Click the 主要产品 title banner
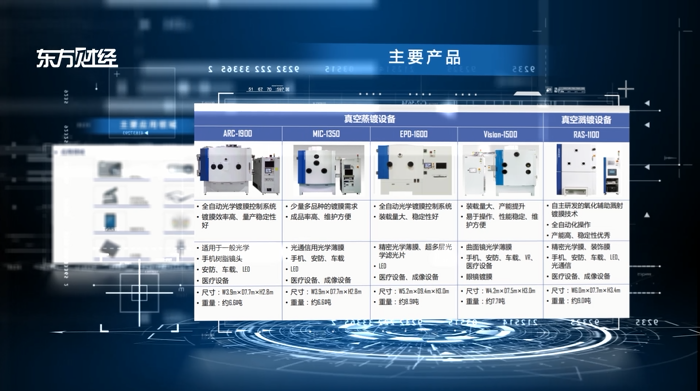 424,57
